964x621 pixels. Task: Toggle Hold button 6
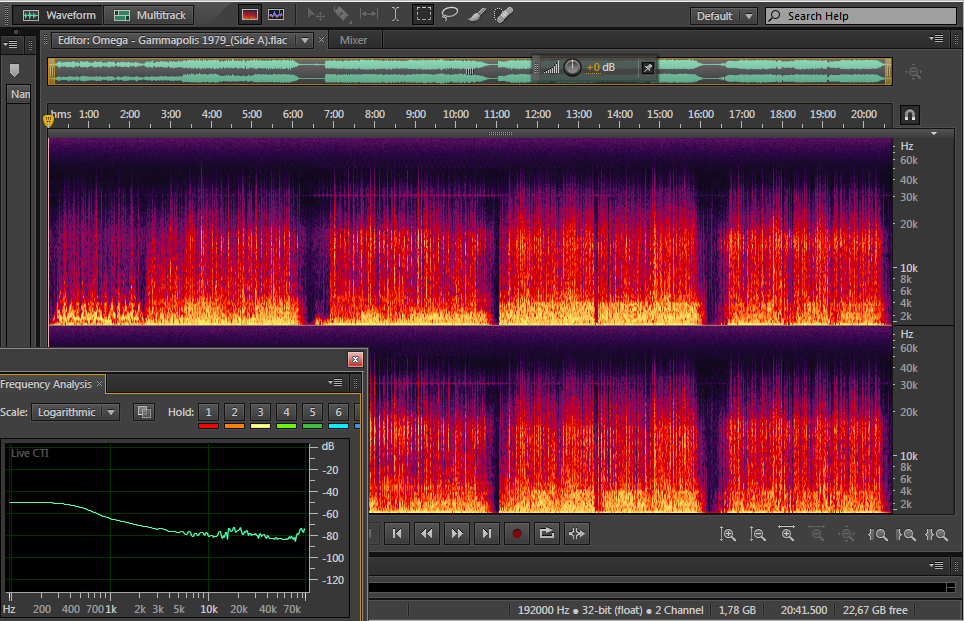(x=338, y=412)
